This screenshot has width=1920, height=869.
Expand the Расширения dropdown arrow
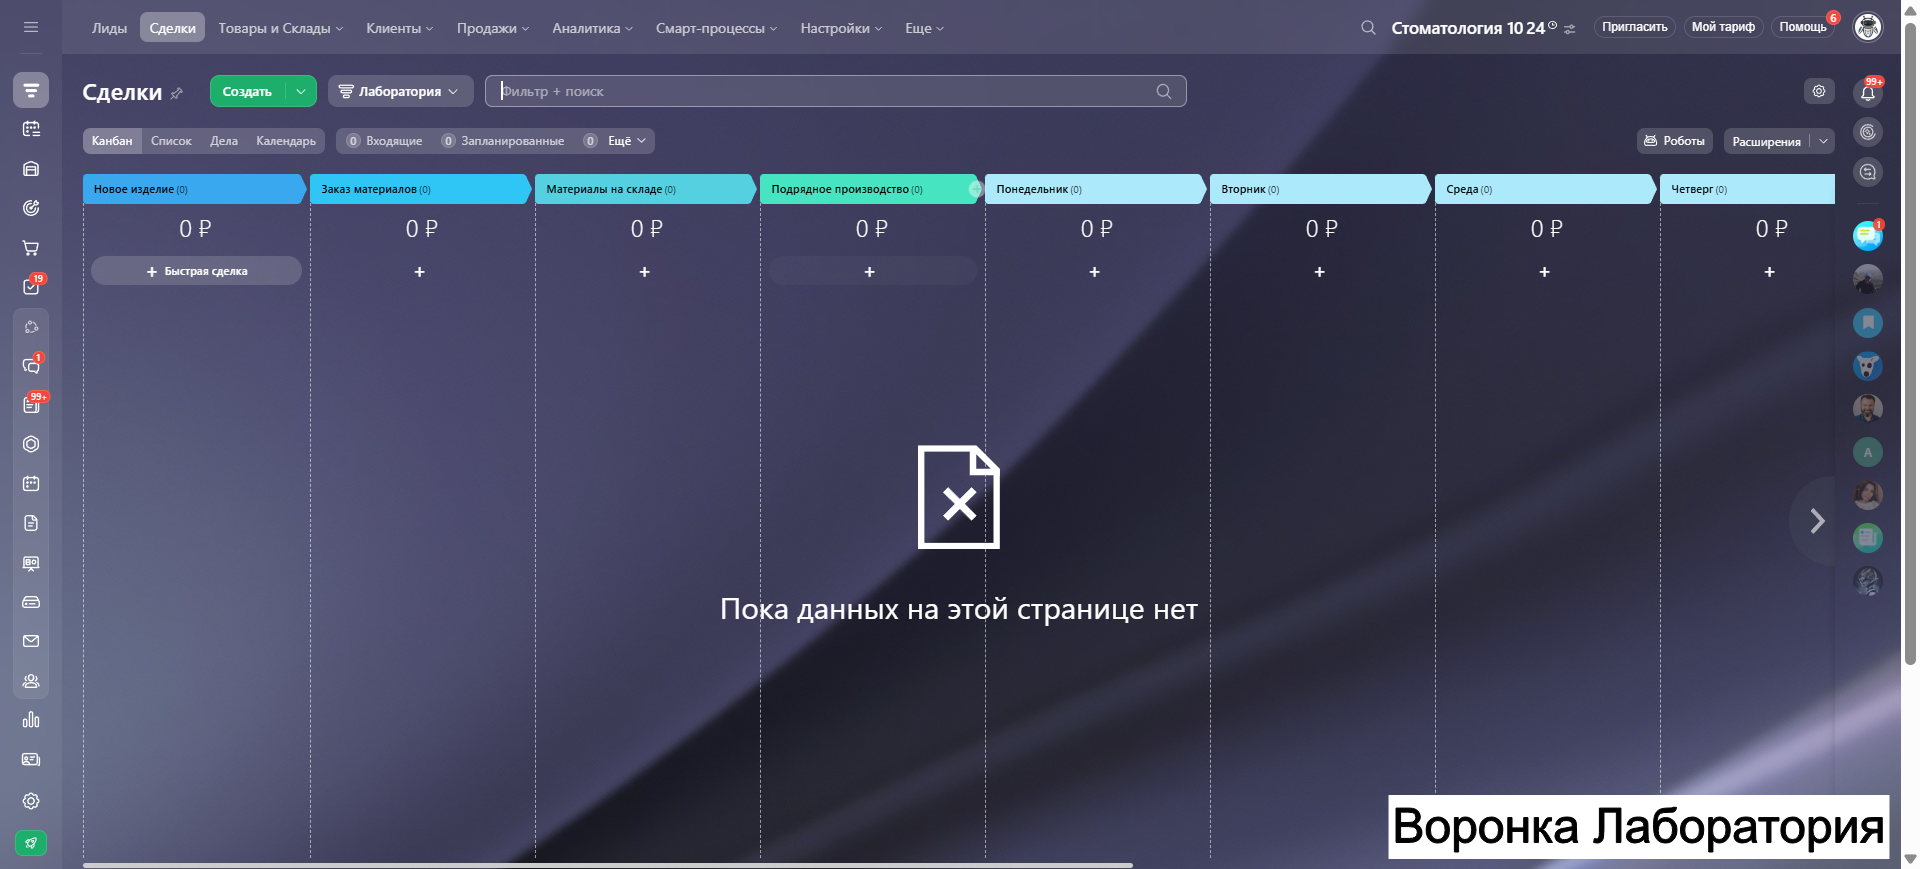coord(1823,141)
